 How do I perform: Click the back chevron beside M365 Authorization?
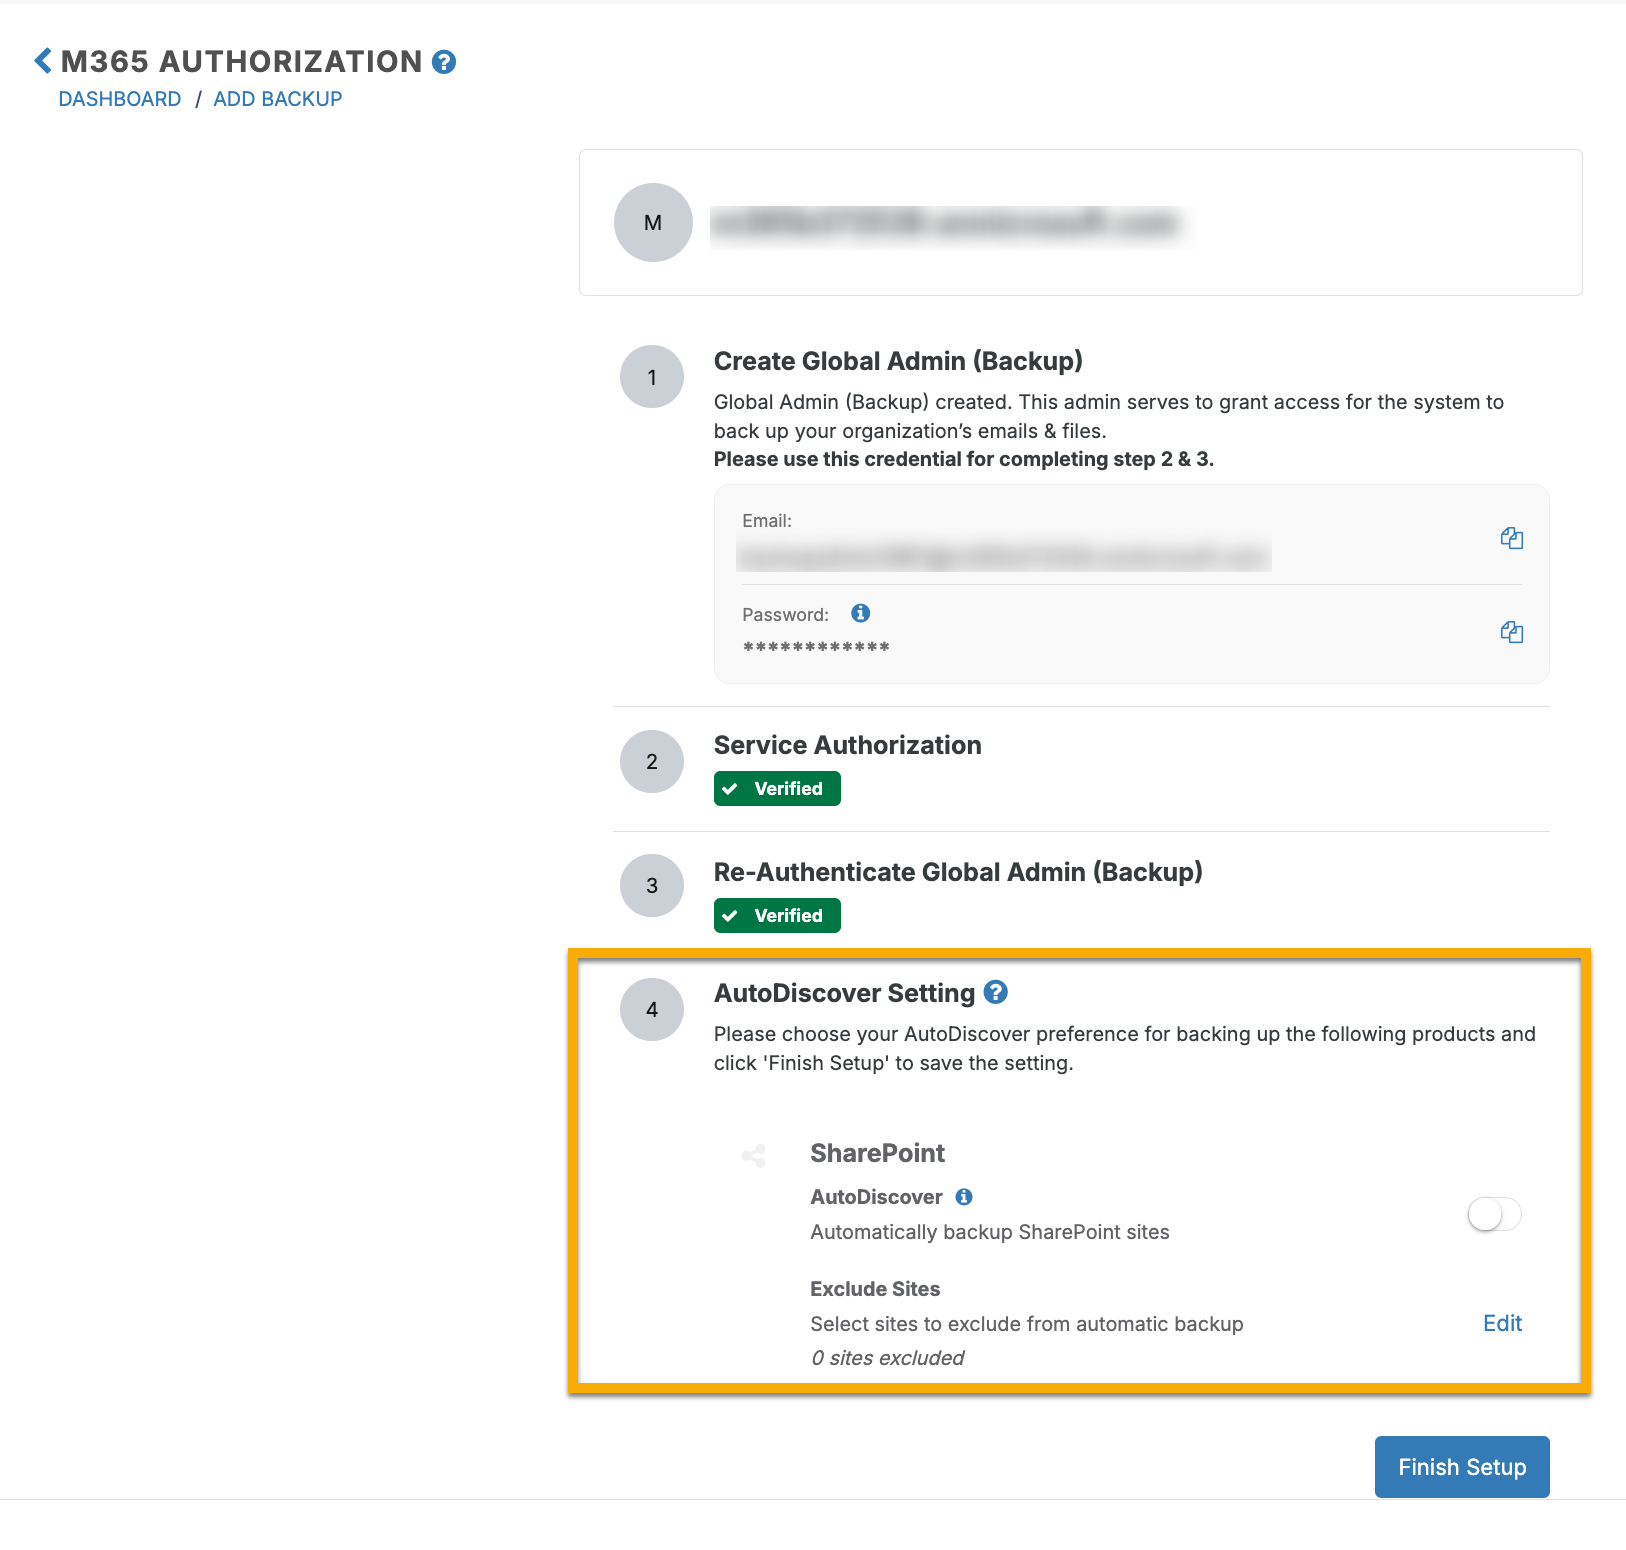(43, 61)
